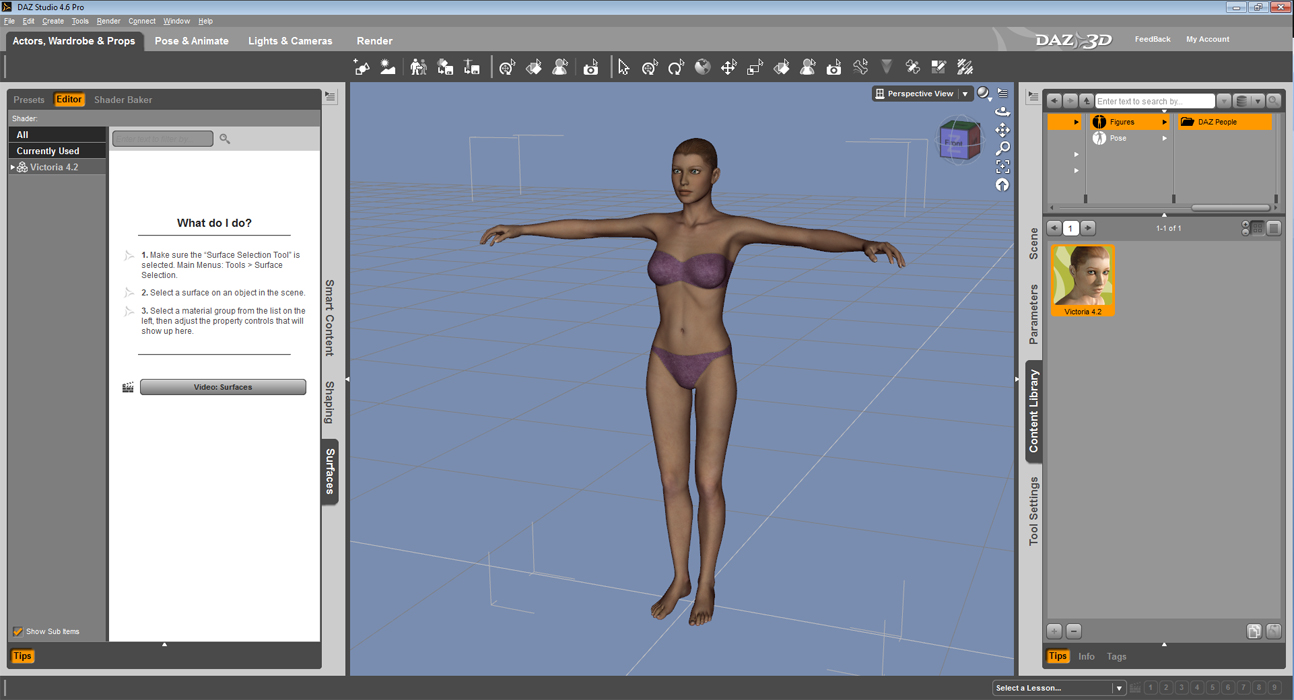
Task: Open the Shader Baker tab
Action: 123,100
